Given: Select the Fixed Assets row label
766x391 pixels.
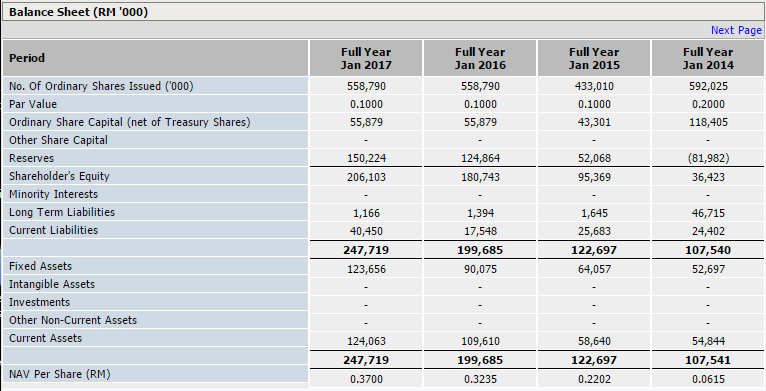Looking at the screenshot, I should click(41, 266).
